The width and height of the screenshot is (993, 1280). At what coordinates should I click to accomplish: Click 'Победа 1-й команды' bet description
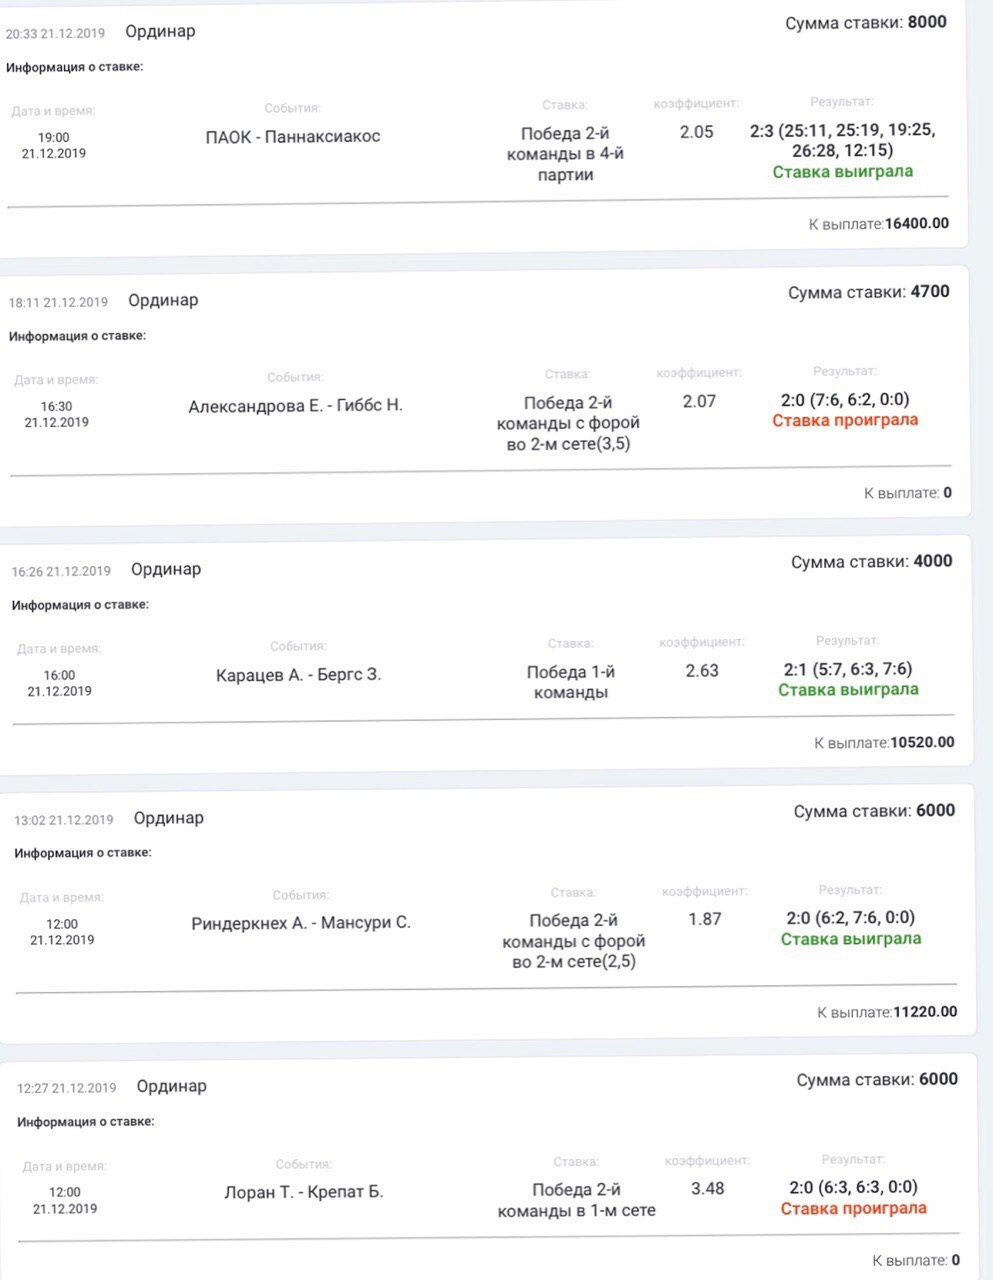(568, 682)
